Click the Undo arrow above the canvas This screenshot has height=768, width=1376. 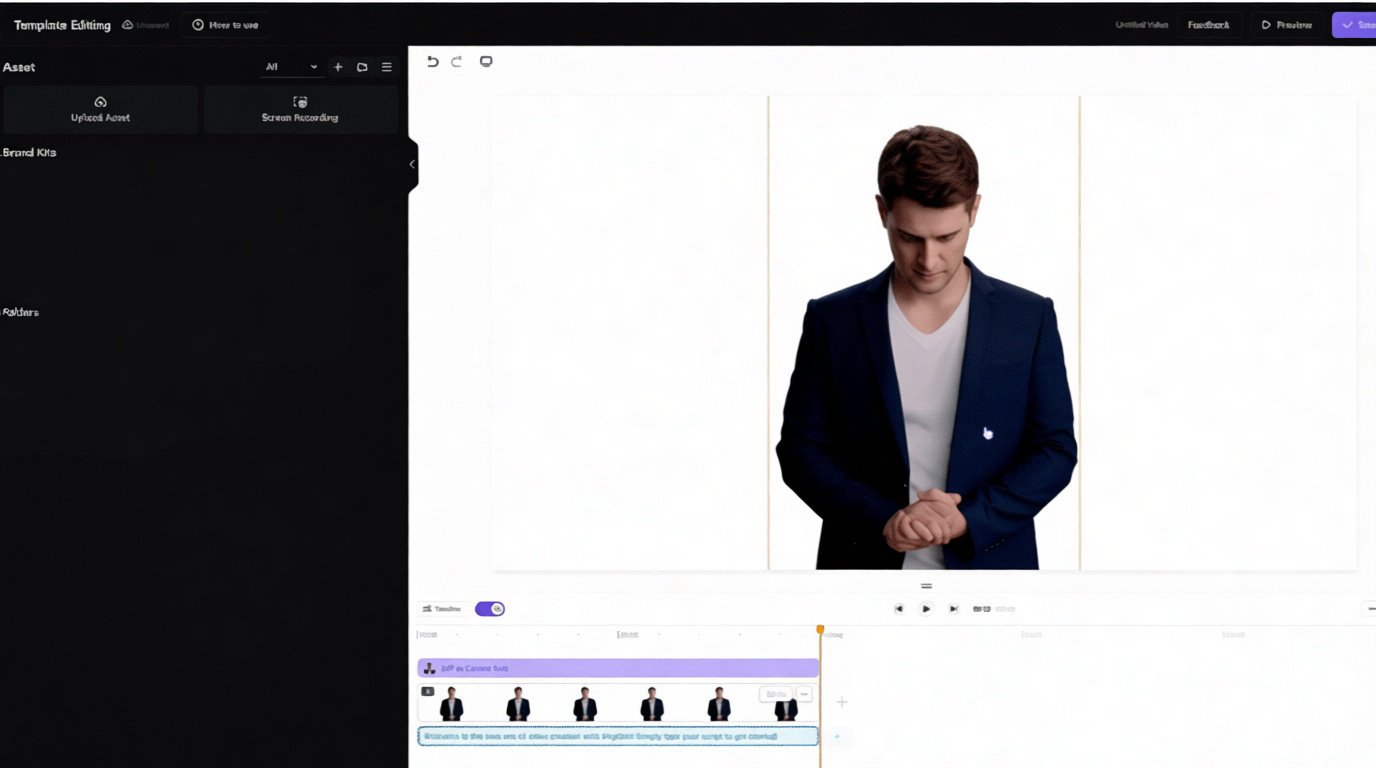(432, 61)
